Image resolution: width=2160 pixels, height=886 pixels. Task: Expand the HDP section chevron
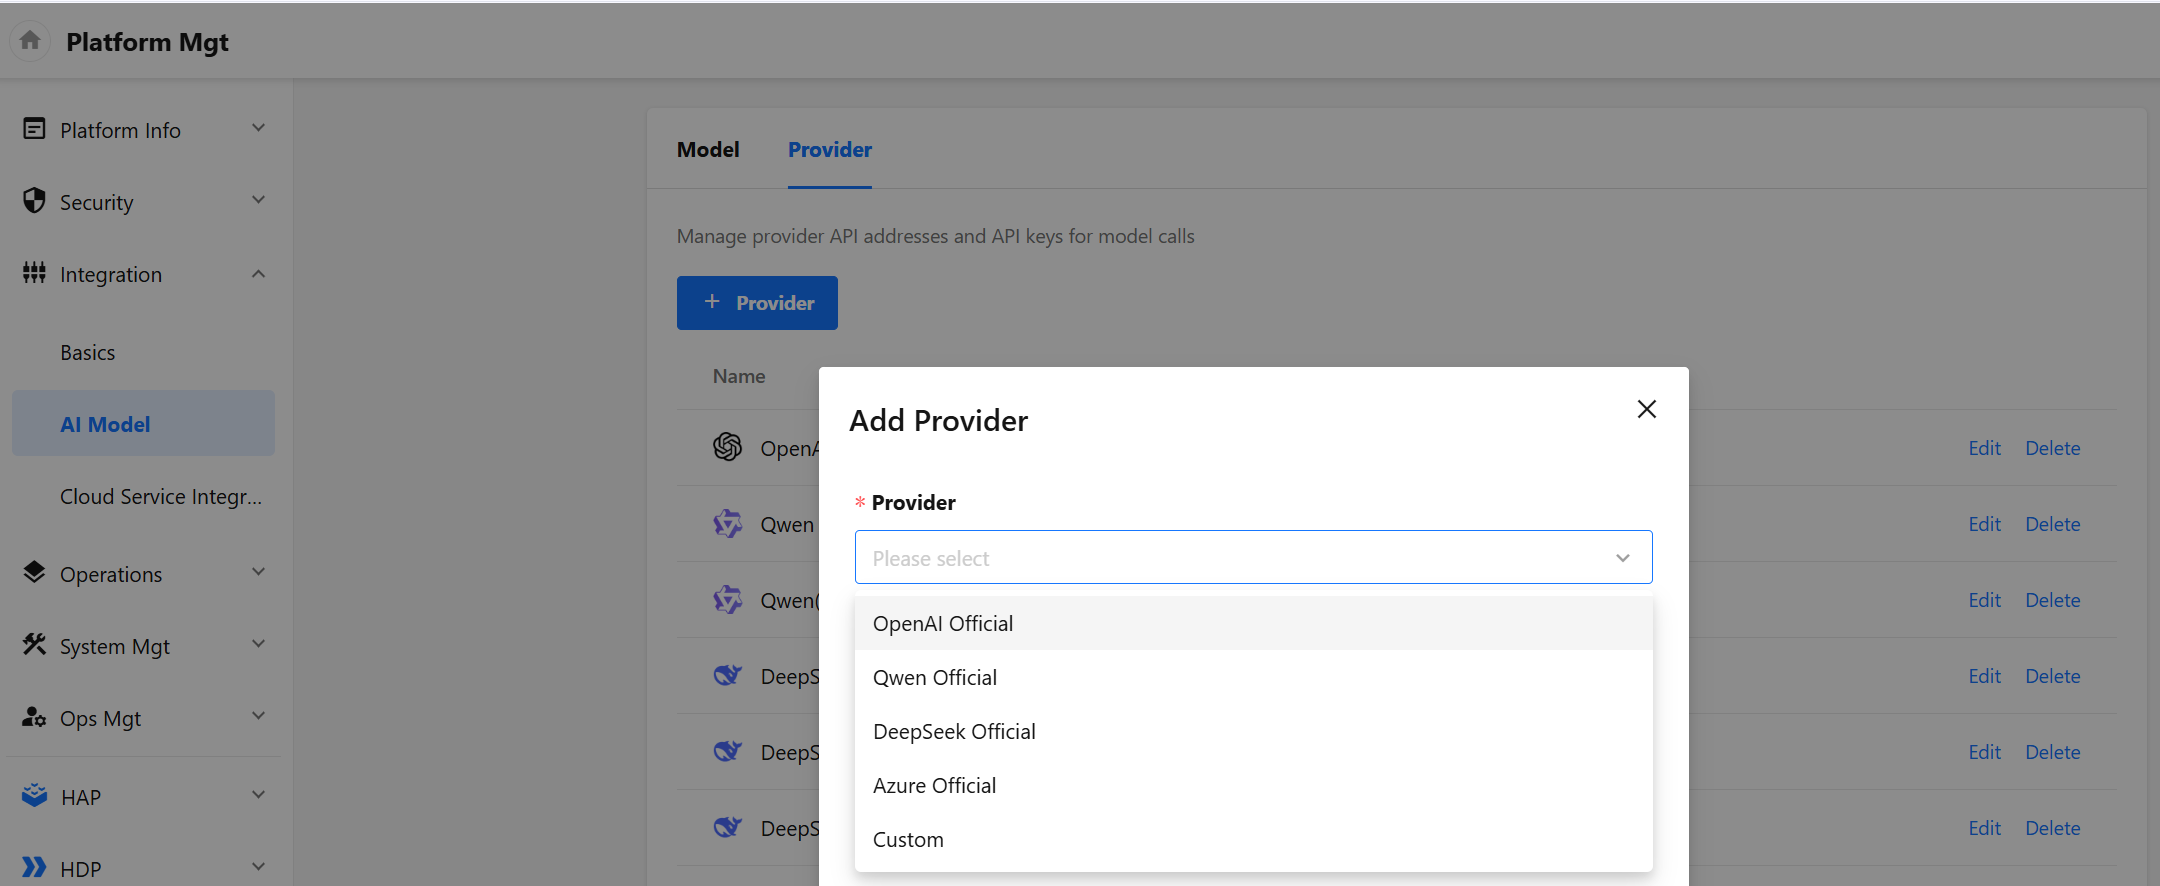(x=259, y=867)
